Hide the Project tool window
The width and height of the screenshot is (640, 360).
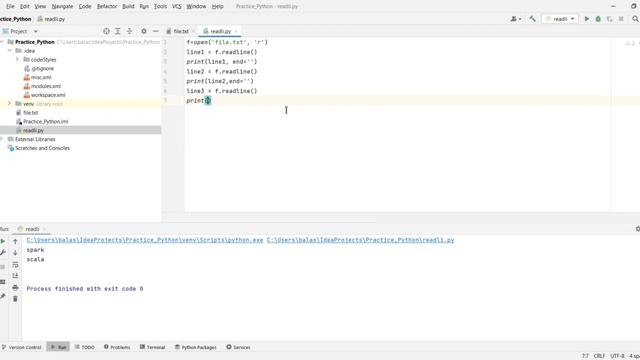click(x=156, y=31)
